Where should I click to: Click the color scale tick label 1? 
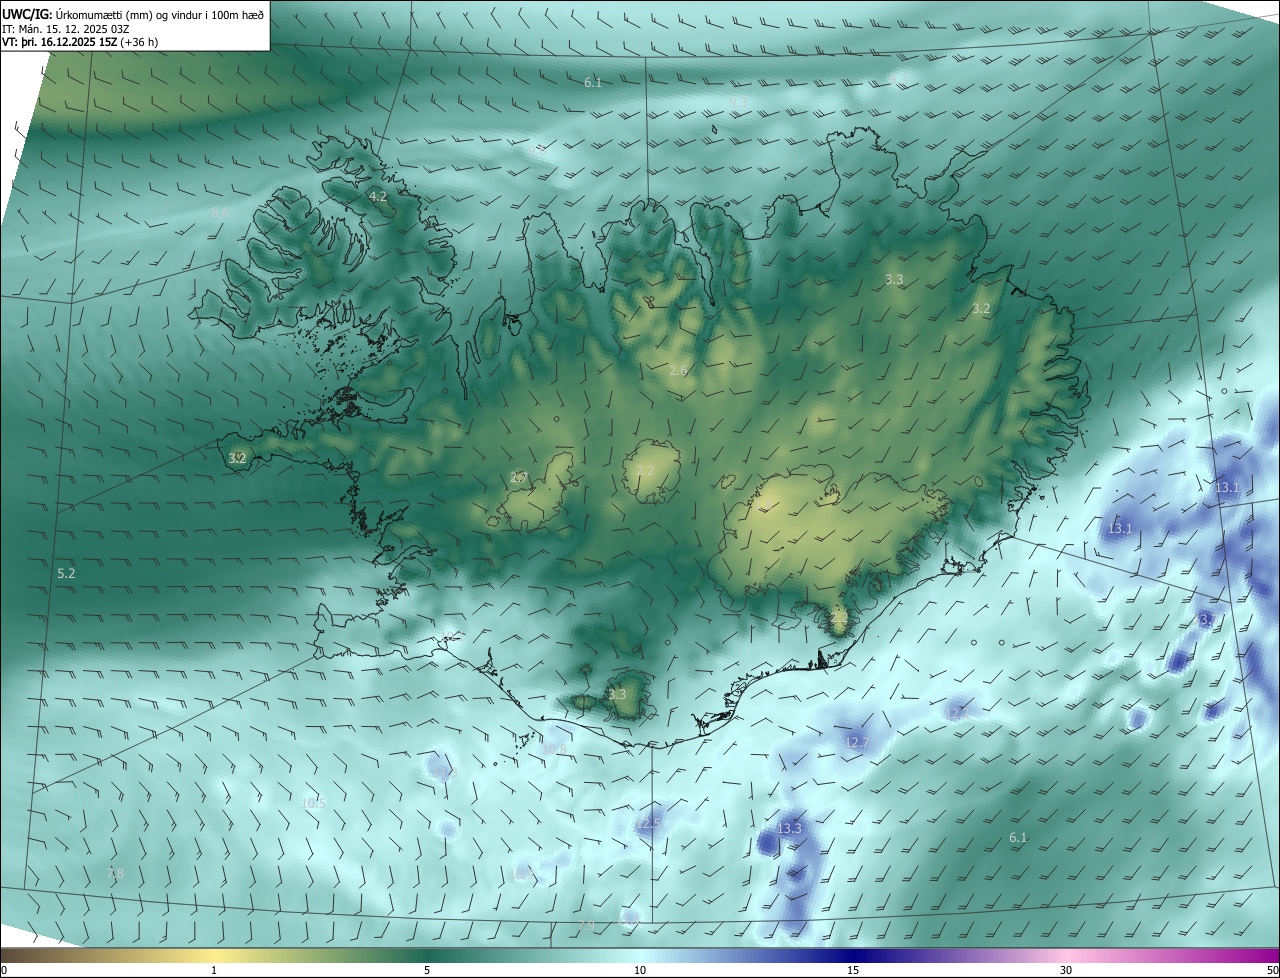tap(214, 971)
